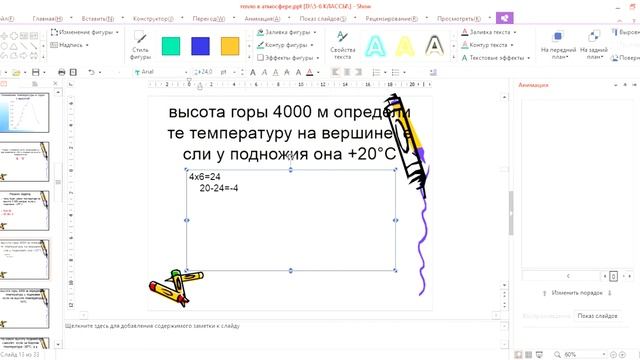This screenshot has width=640, height=360.
Task: Click the bulleted list icon
Action: click(x=395, y=72)
